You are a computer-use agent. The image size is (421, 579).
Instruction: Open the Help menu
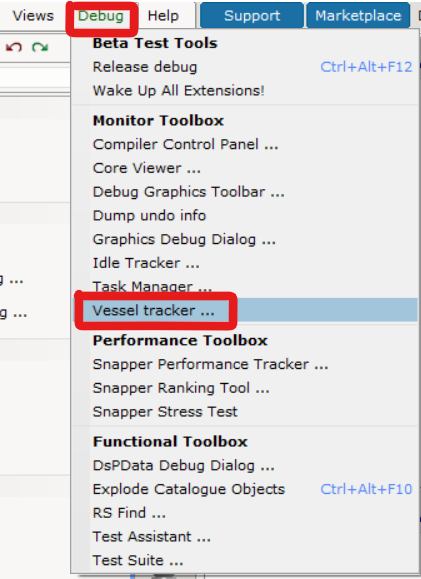tap(163, 16)
